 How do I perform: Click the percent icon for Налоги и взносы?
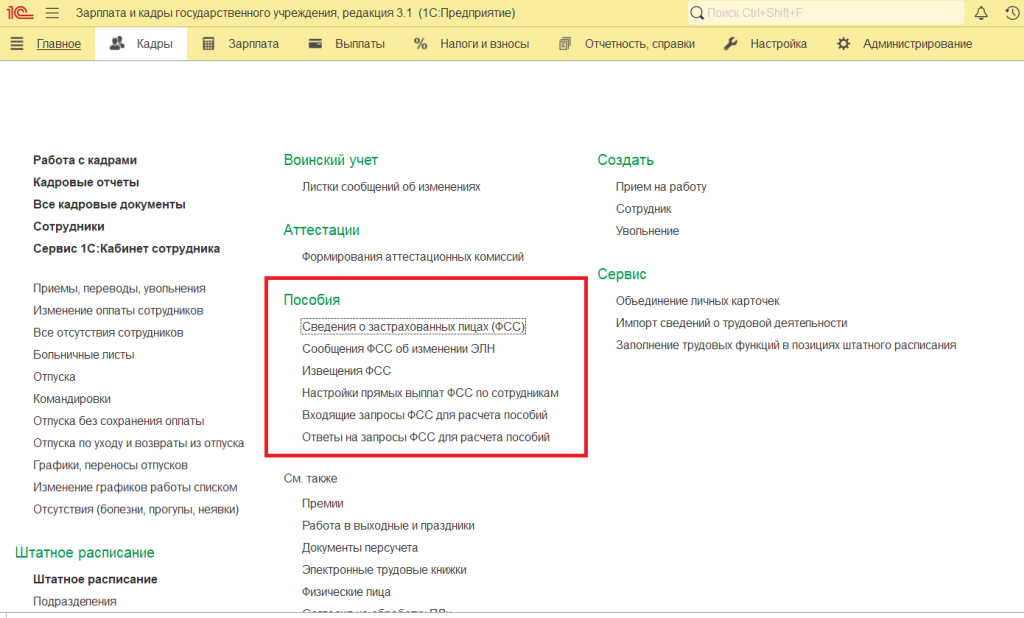420,44
